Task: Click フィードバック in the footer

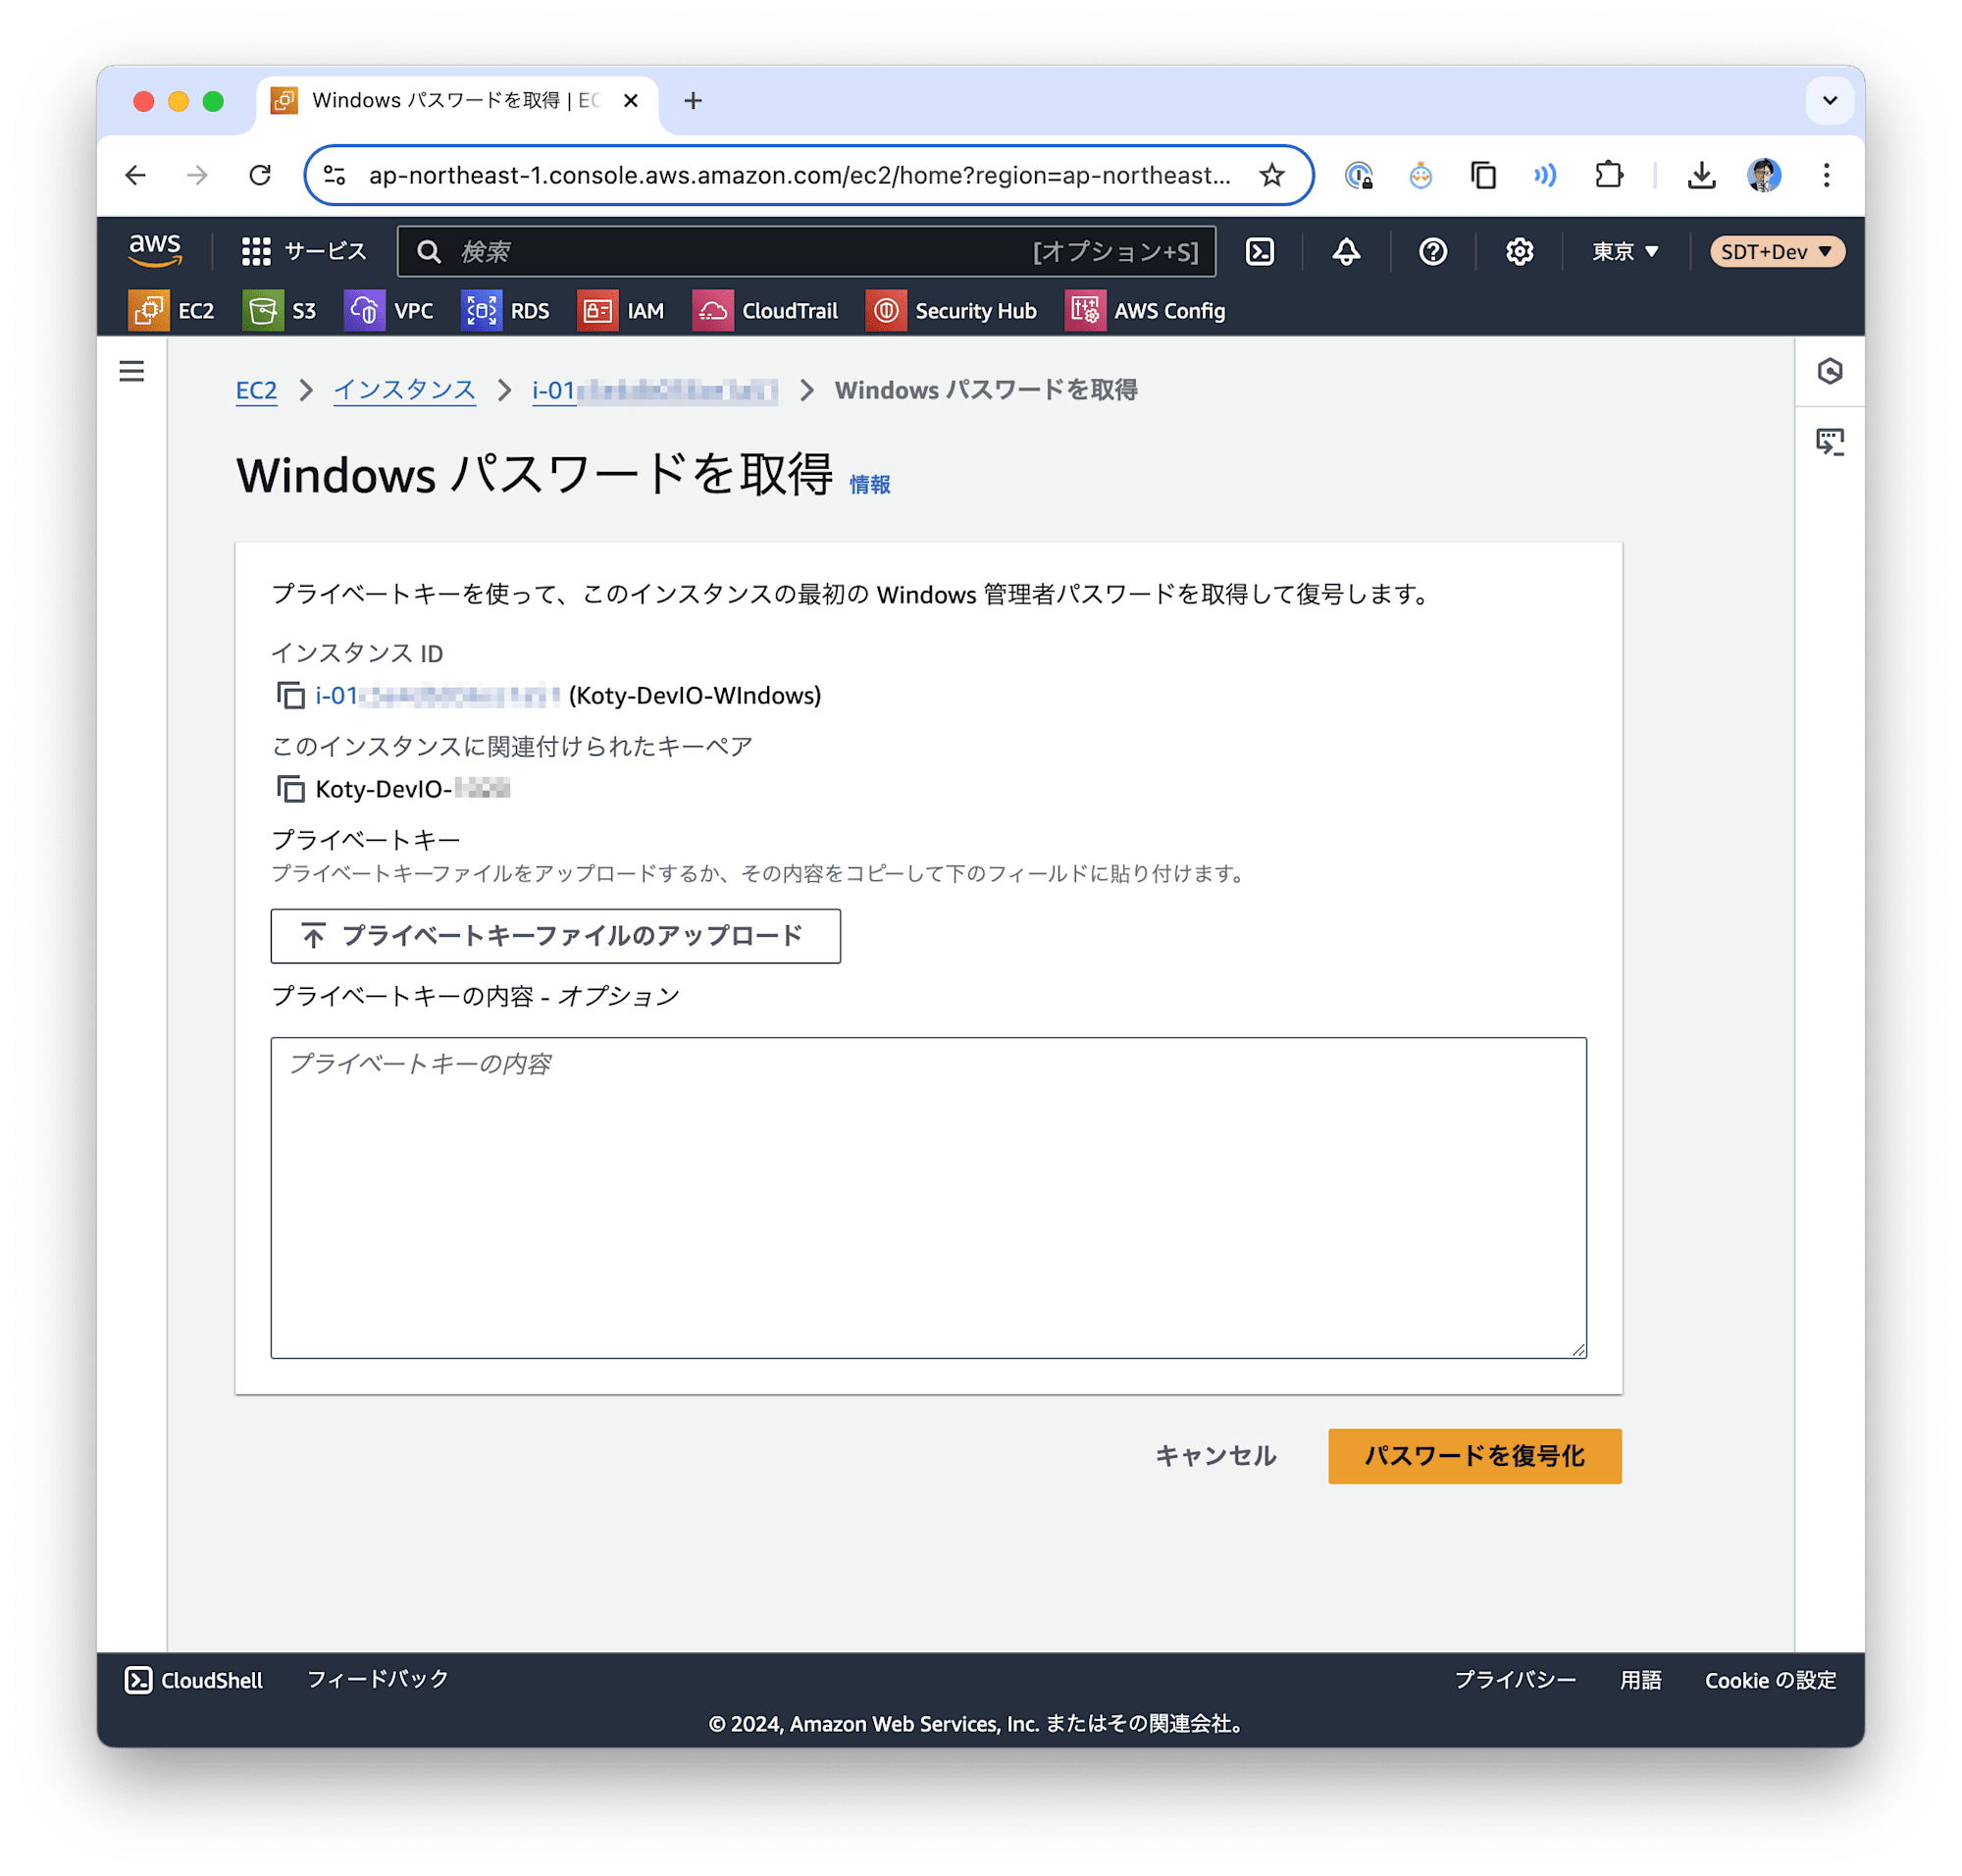Action: 377,1679
